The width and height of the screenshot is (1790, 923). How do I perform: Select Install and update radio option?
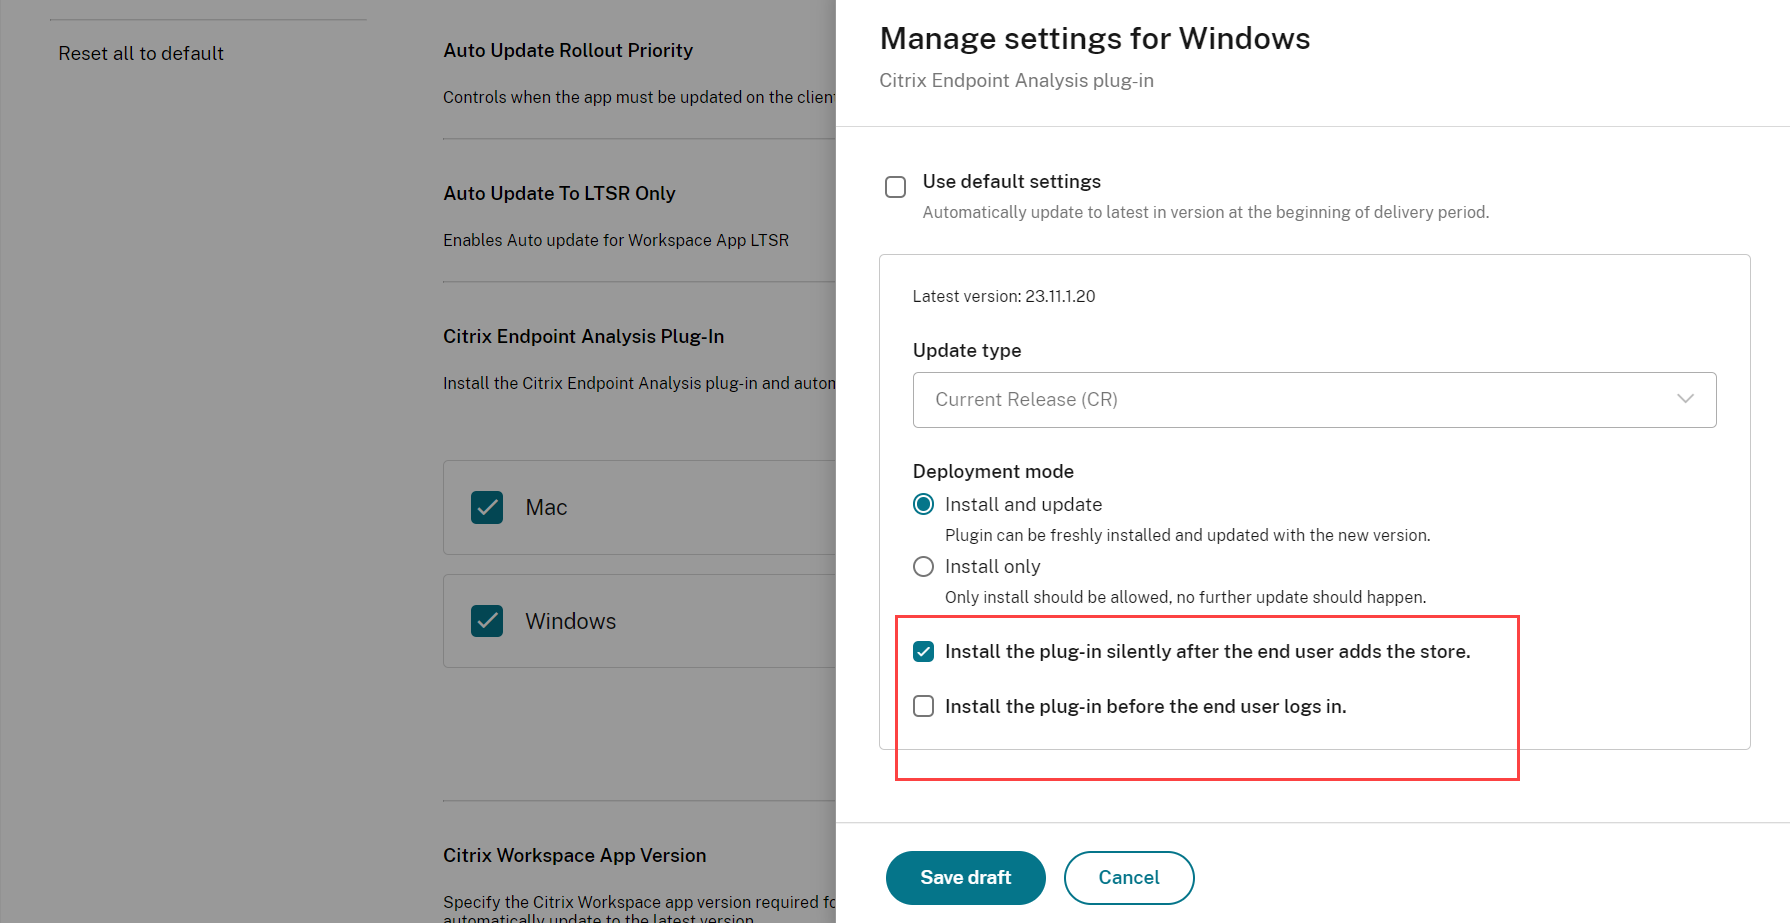(924, 505)
